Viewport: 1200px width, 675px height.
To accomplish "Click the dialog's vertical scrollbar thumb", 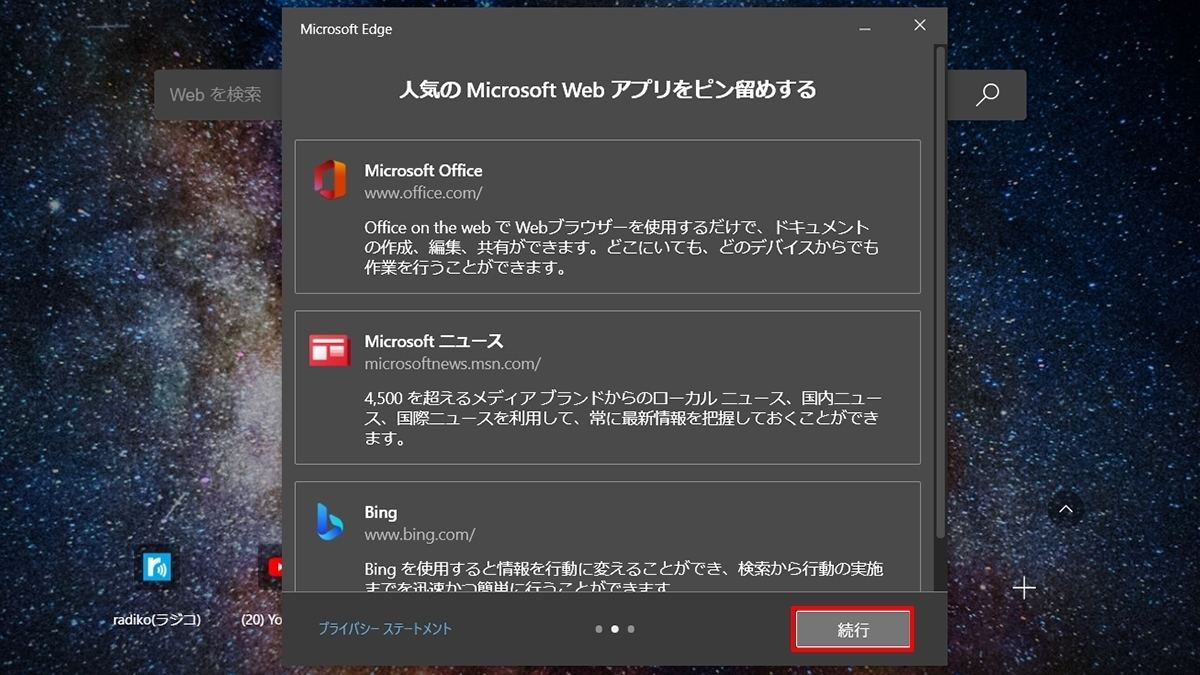I will click(x=939, y=290).
